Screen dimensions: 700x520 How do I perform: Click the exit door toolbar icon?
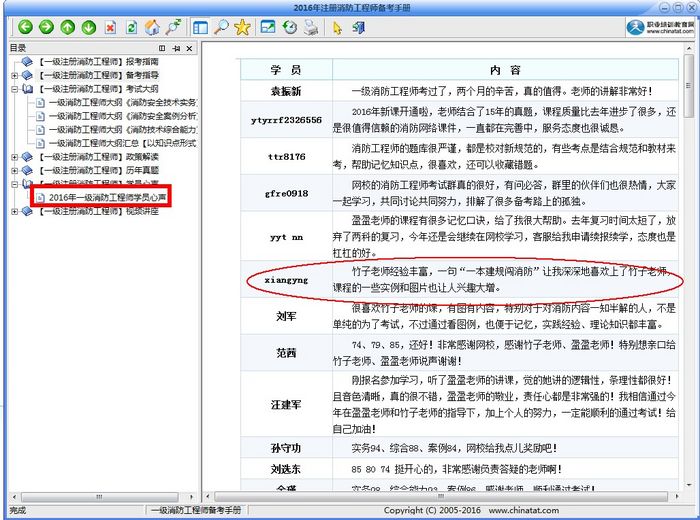(x=358, y=28)
